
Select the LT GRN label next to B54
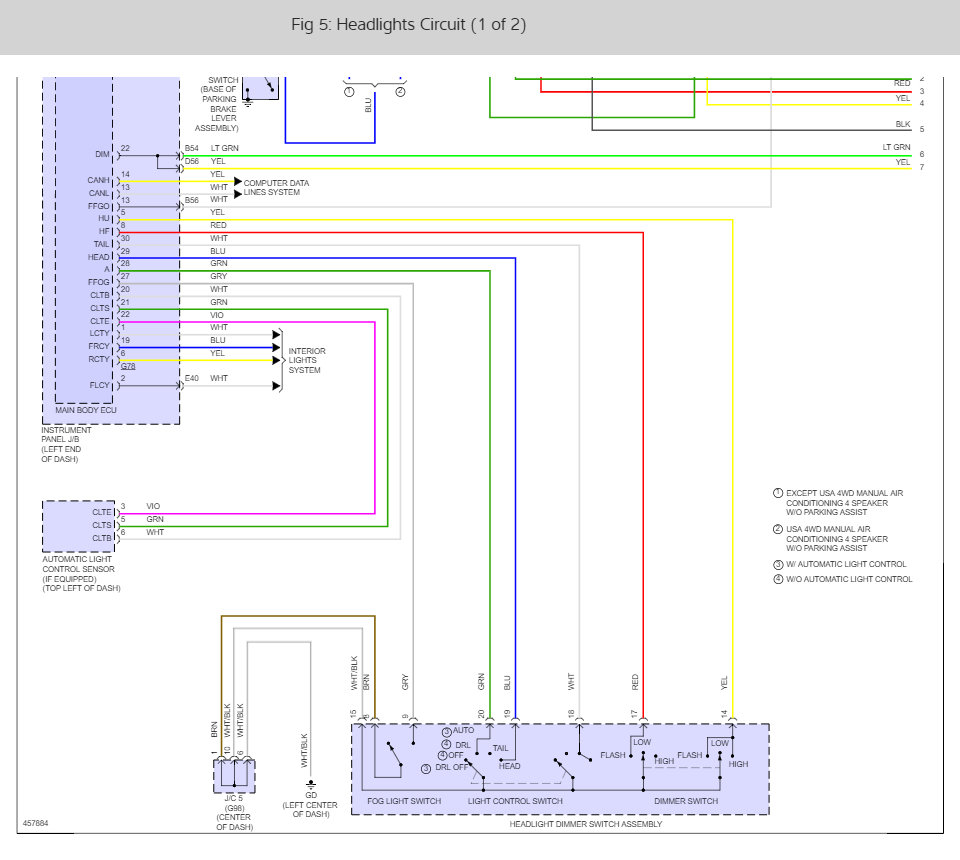tap(225, 148)
